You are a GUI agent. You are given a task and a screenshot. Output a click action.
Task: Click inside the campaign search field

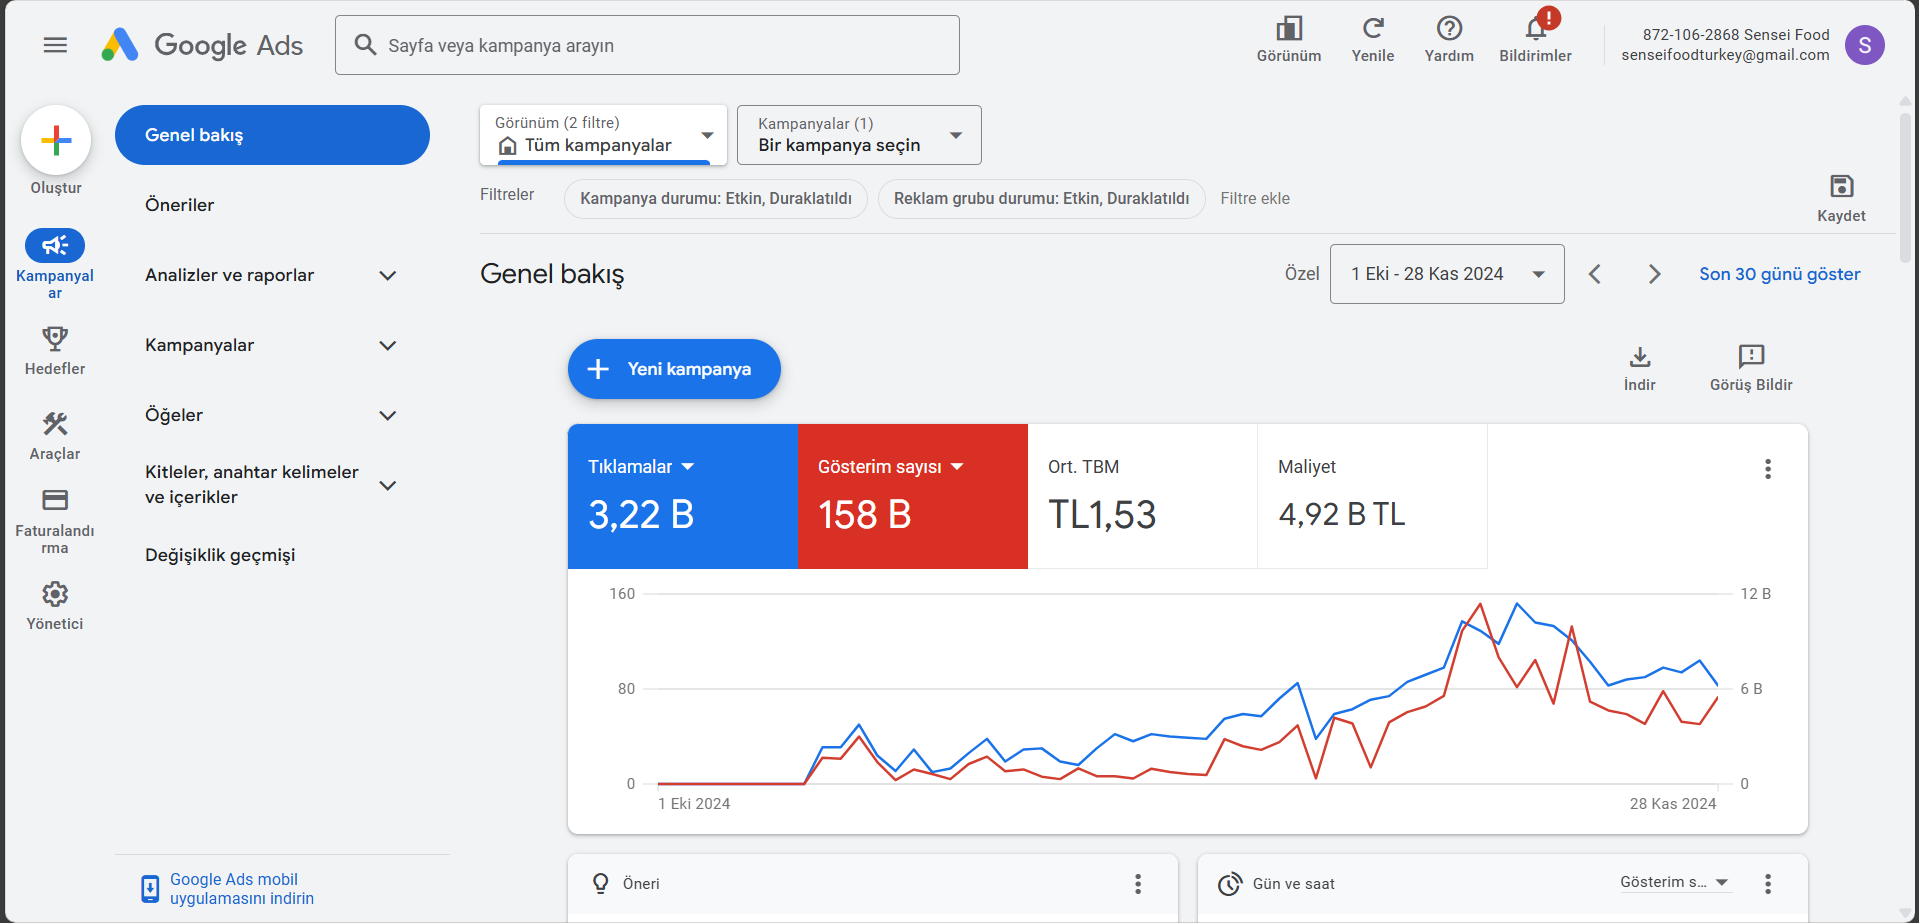[647, 45]
